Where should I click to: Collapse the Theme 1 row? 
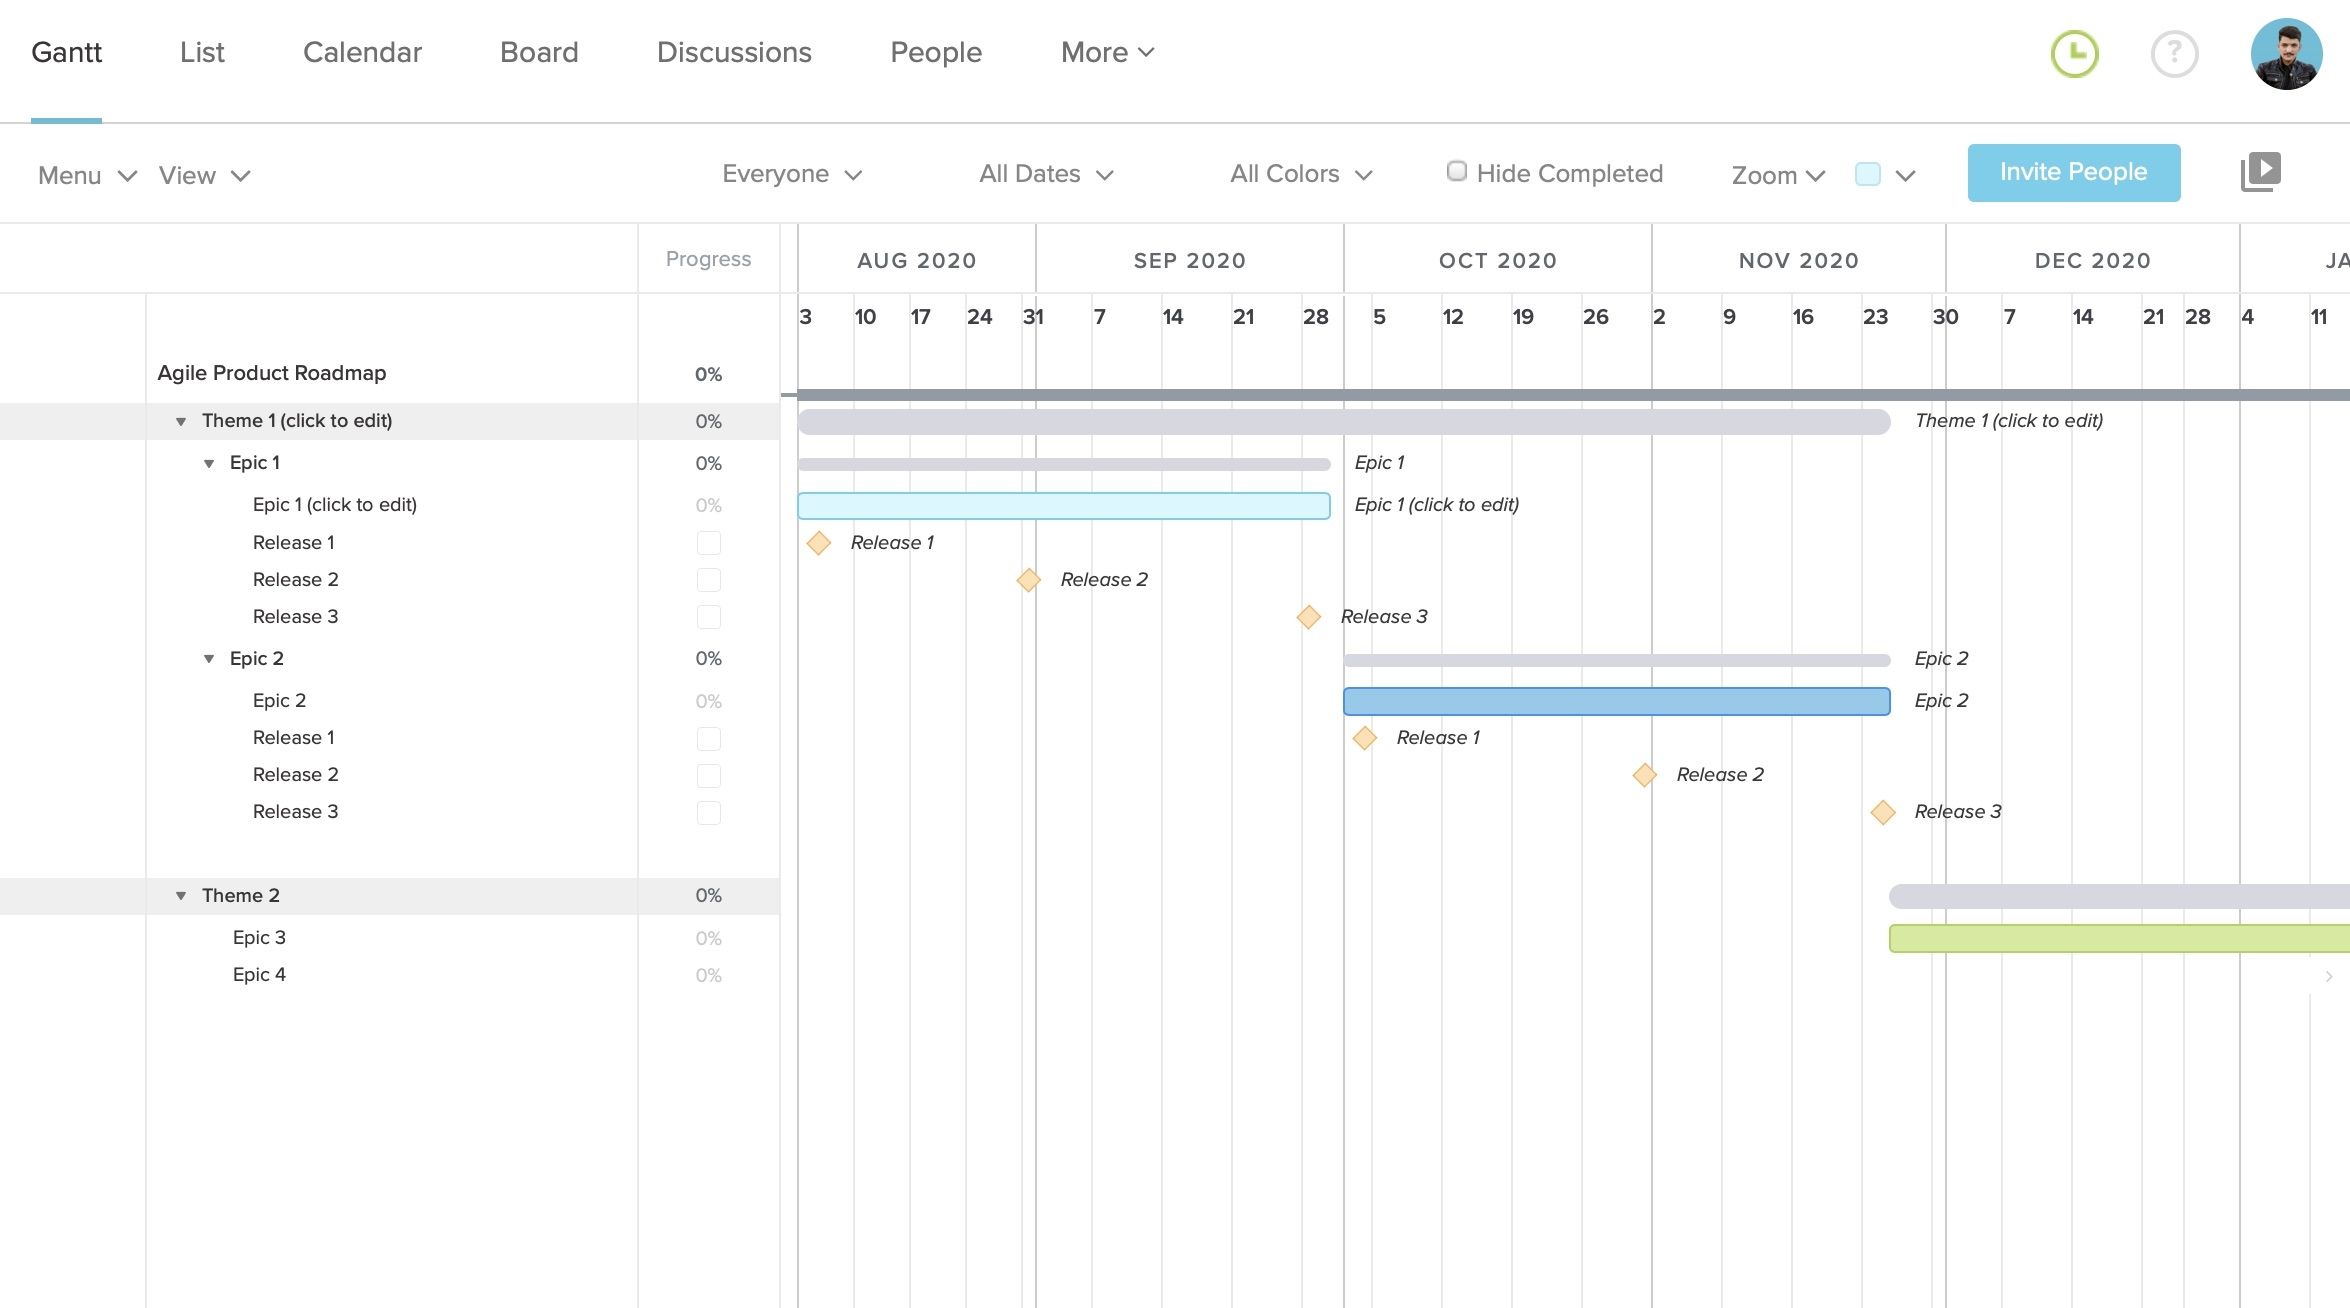click(180, 421)
